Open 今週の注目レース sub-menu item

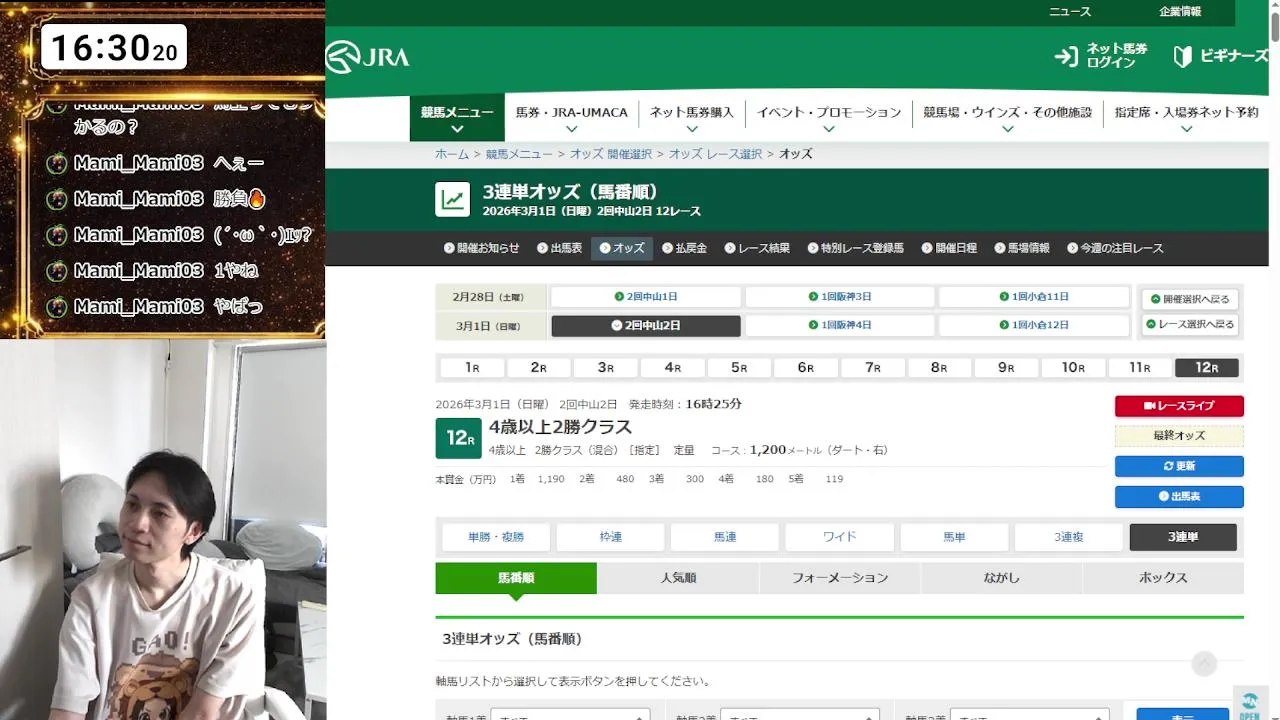(x=1115, y=248)
